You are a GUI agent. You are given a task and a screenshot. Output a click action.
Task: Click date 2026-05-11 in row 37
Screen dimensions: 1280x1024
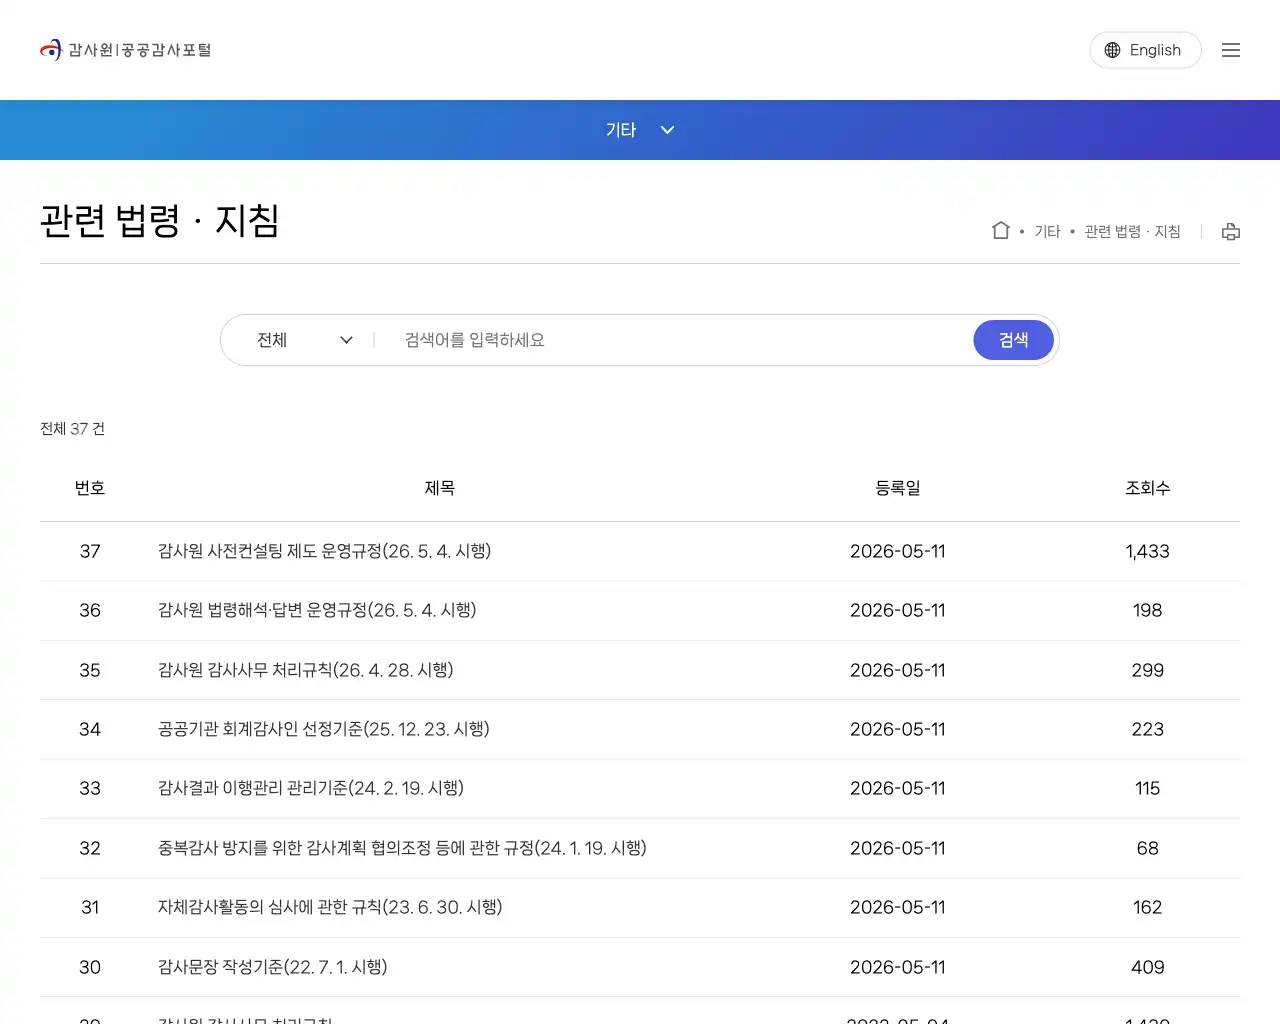pos(898,551)
